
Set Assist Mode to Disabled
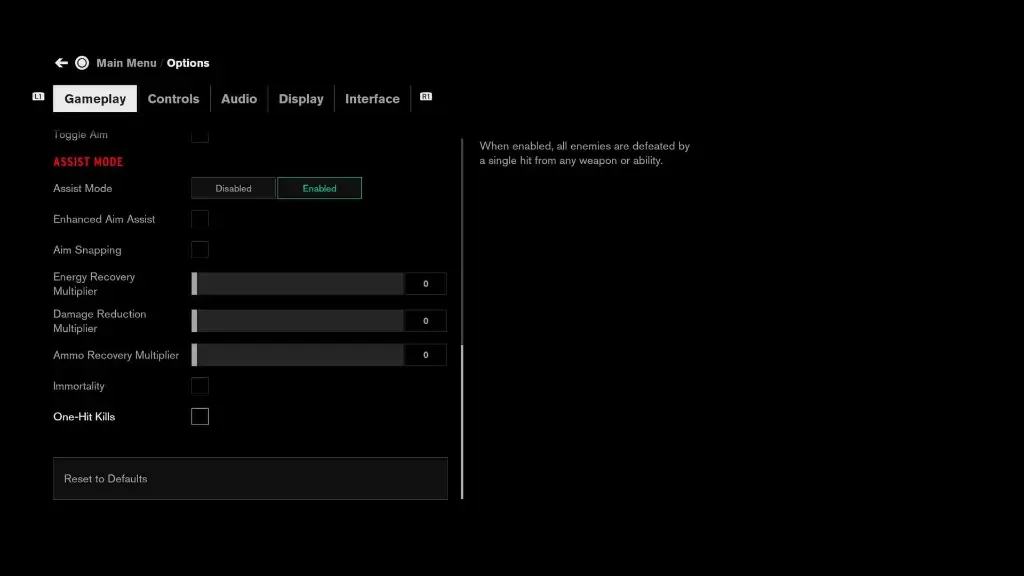(x=233, y=188)
